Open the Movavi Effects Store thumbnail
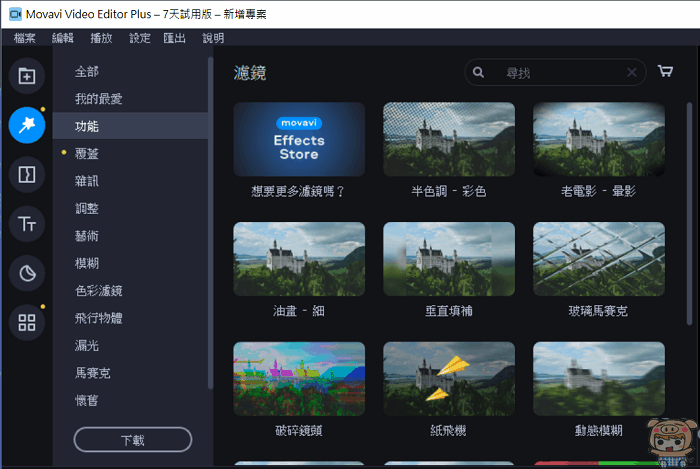The height and width of the screenshot is (469, 700). tap(299, 139)
